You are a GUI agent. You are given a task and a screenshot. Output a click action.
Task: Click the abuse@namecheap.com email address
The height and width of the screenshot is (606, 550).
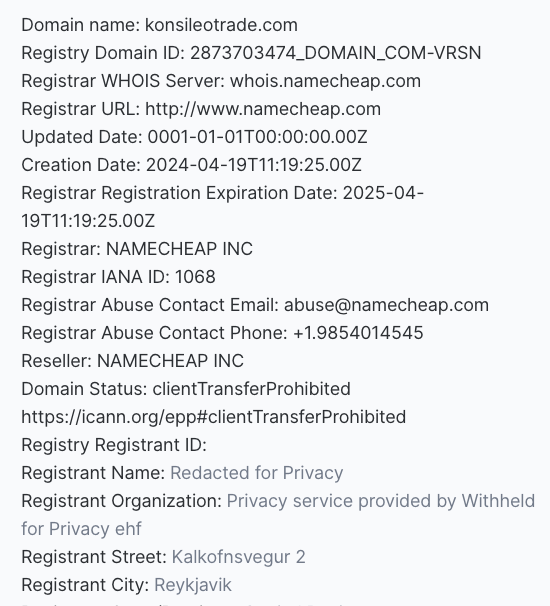[x=386, y=305]
